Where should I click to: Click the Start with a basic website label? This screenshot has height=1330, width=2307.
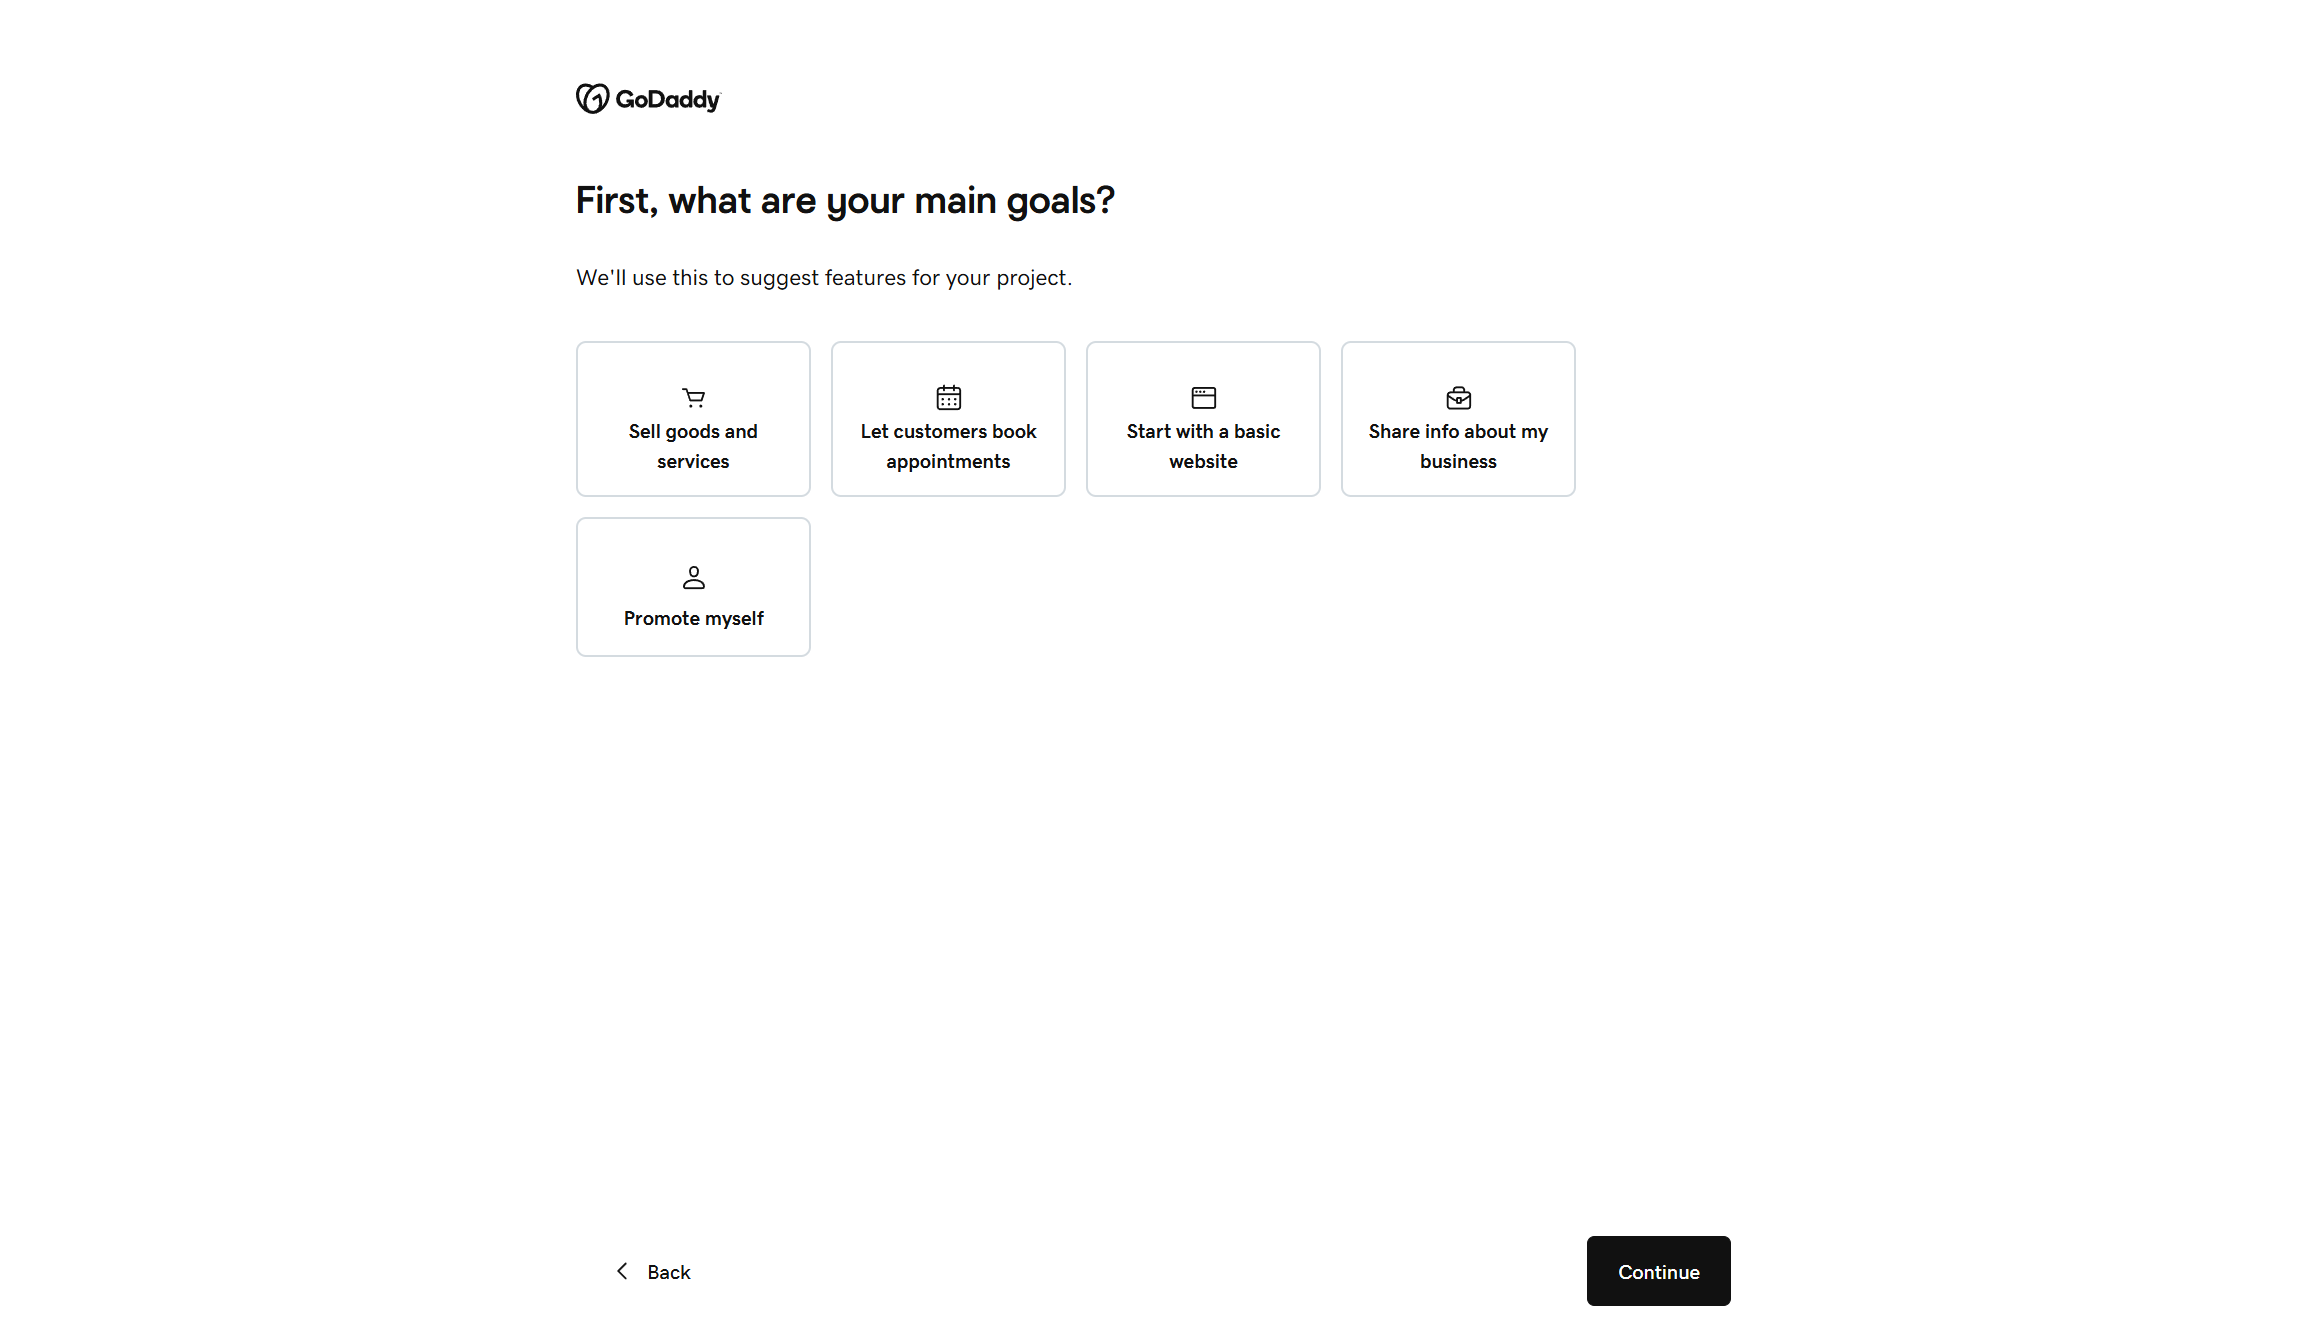point(1203,446)
